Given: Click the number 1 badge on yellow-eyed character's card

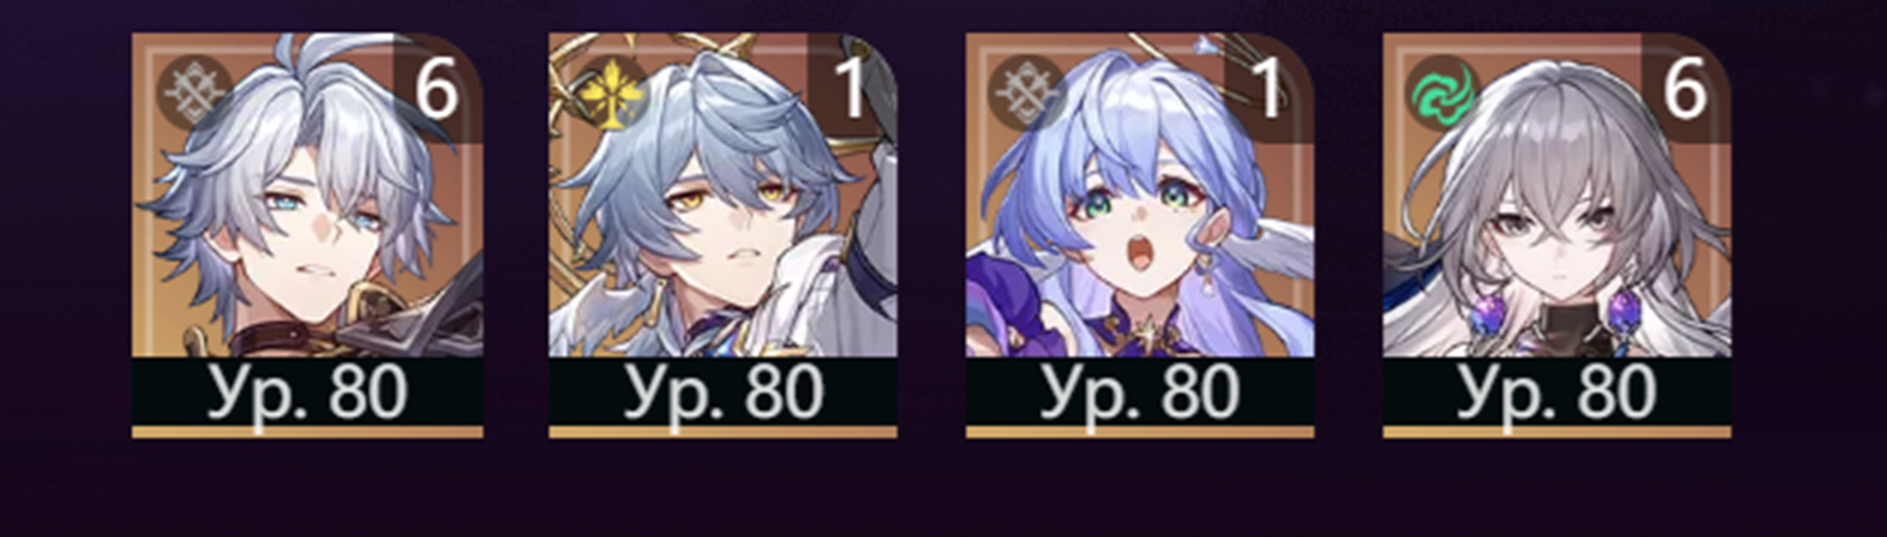Looking at the screenshot, I should point(852,88).
